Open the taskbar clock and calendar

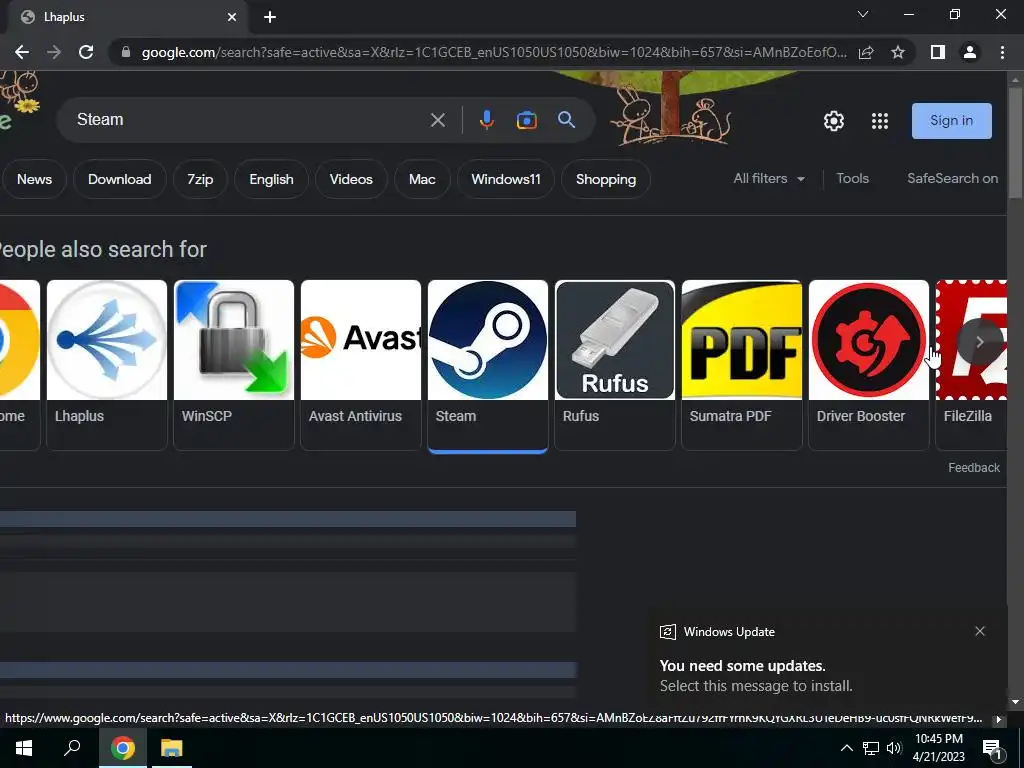(938, 748)
